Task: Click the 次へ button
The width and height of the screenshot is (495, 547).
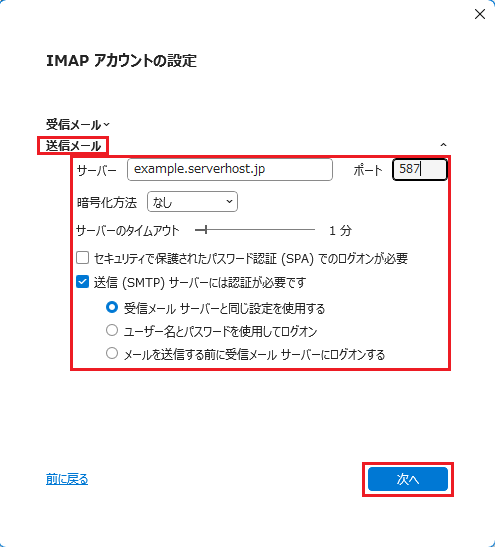Action: (x=408, y=479)
